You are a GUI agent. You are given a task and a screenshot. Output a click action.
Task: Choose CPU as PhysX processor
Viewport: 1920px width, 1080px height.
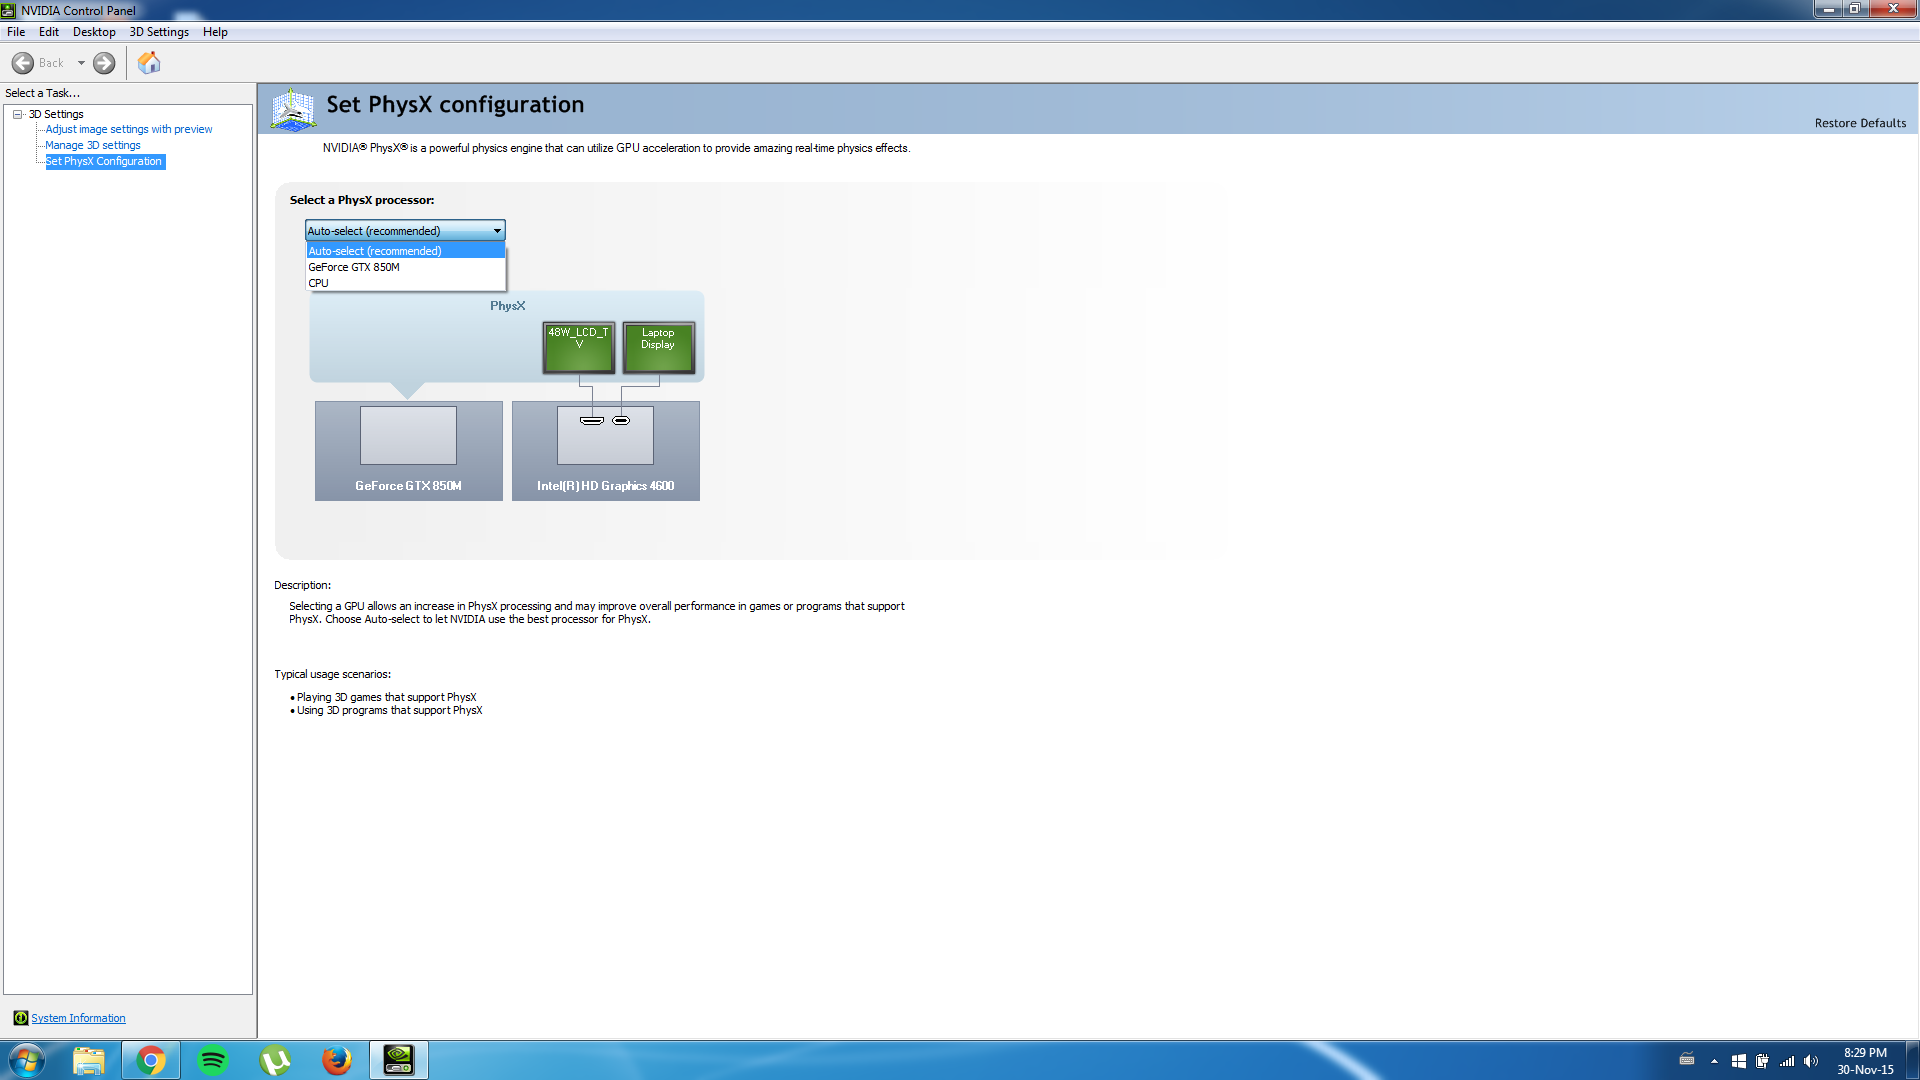point(405,283)
